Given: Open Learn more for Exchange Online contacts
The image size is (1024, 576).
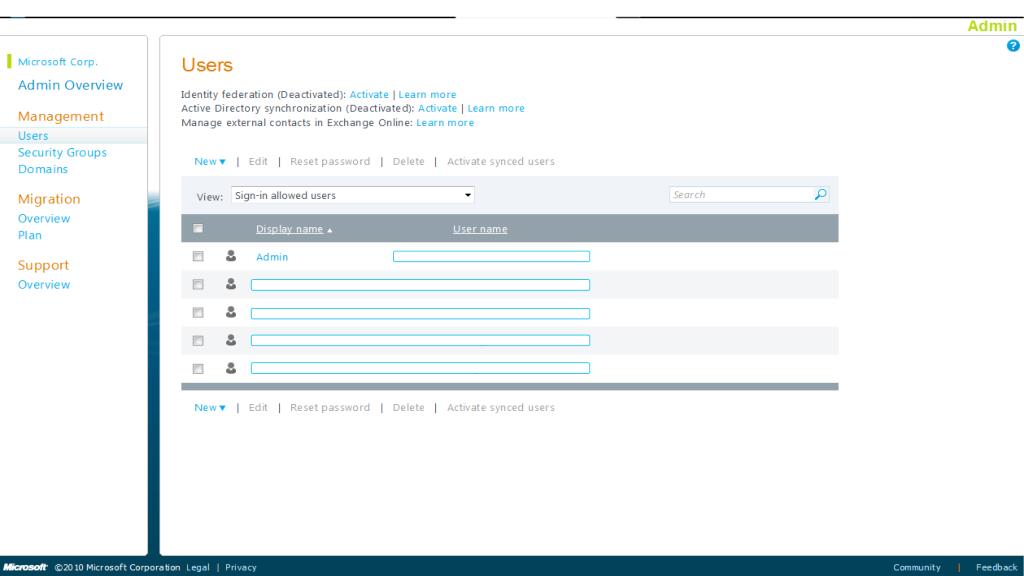Looking at the screenshot, I should tap(445, 123).
